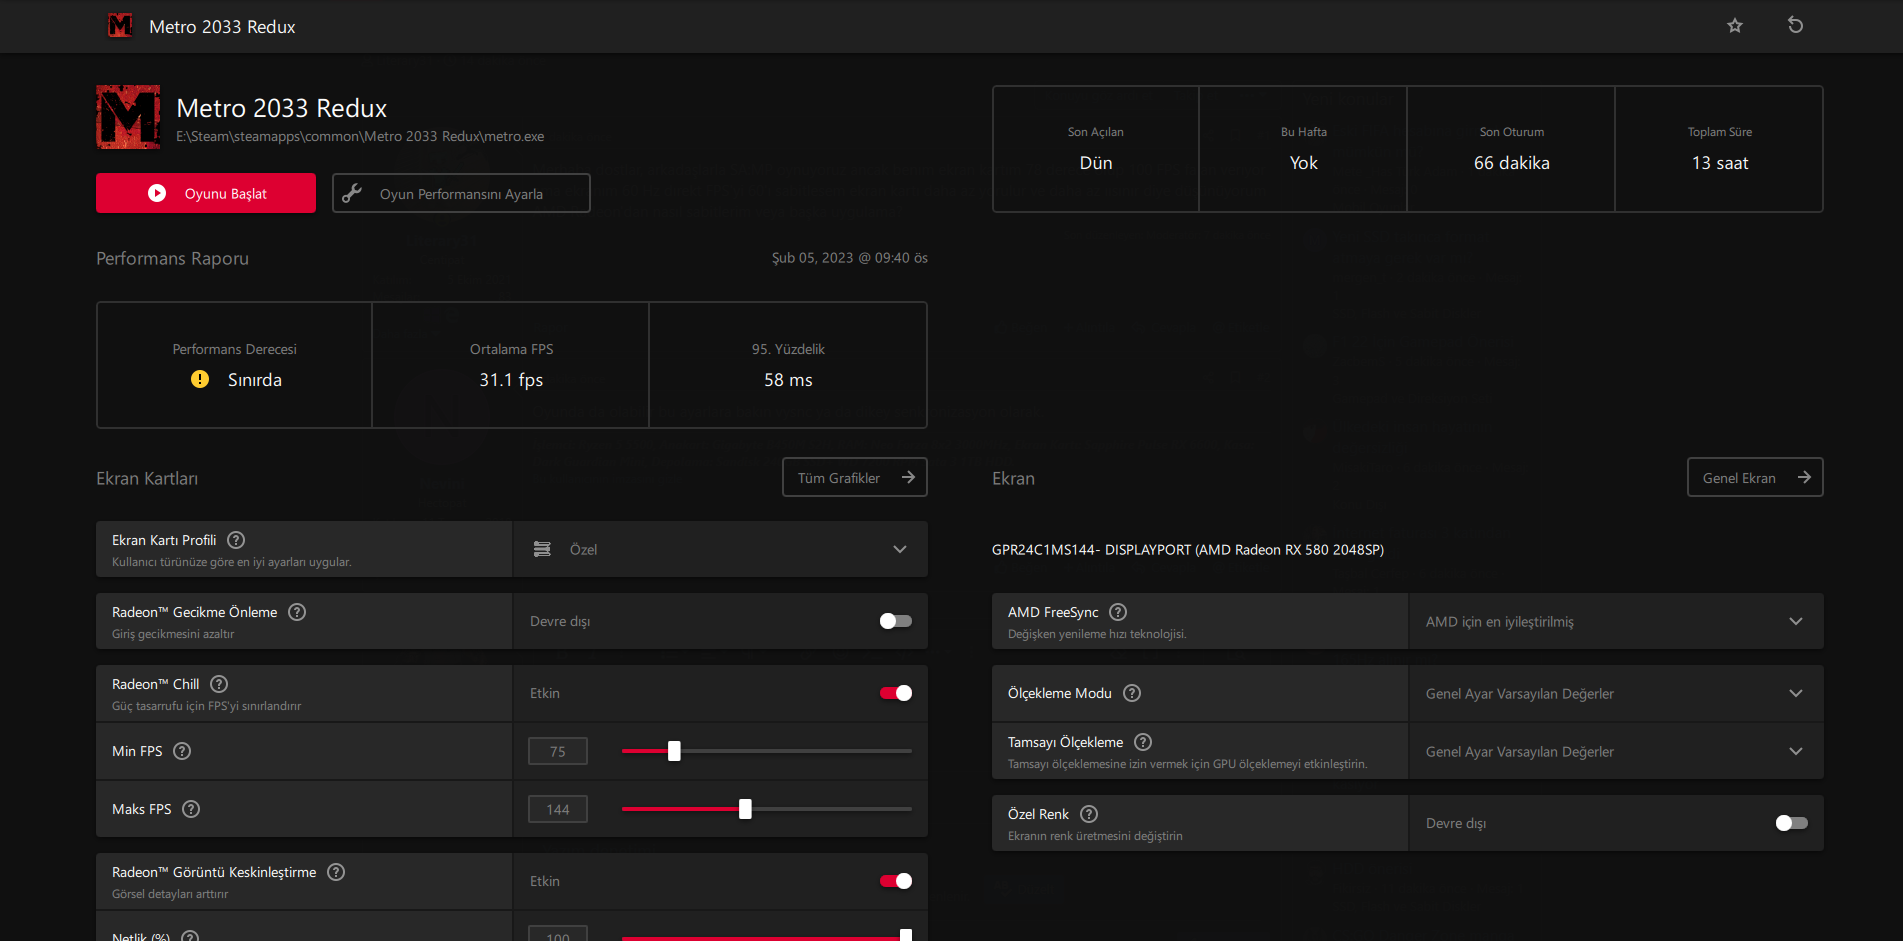Expand the AMD FreeSync dropdown
Screen dimensions: 1903x941
click(1615, 621)
